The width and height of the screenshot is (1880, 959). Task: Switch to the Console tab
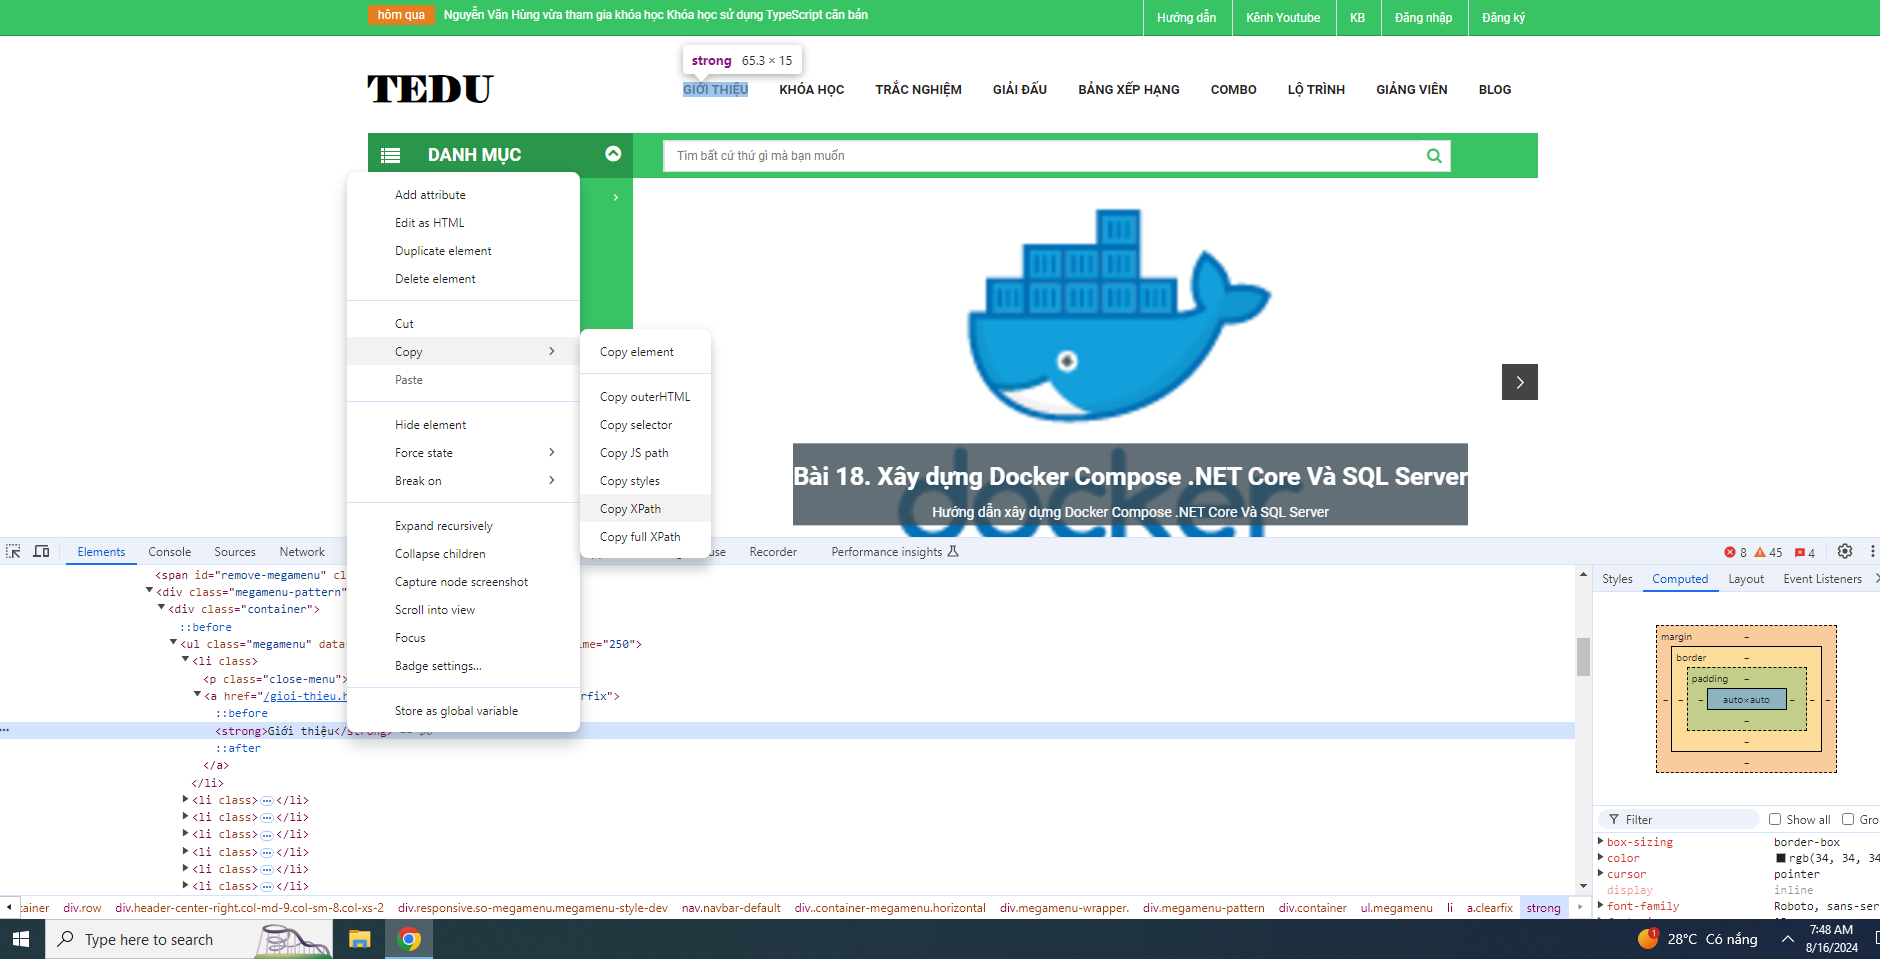click(x=169, y=552)
